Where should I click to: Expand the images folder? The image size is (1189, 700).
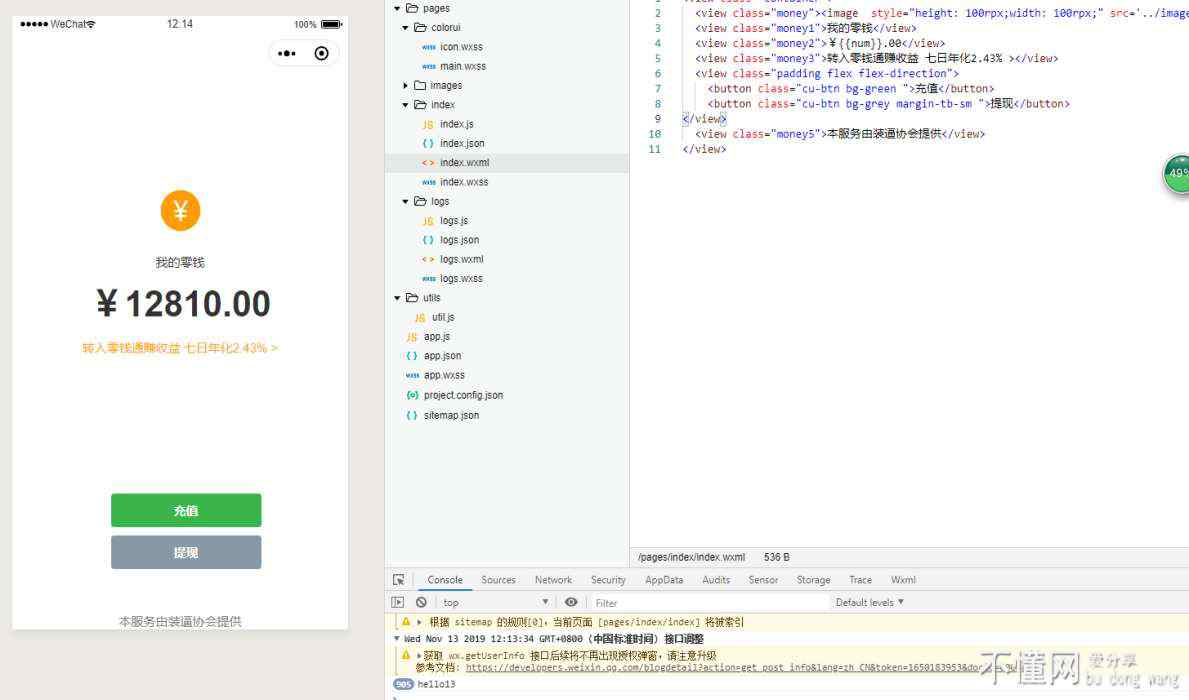pos(406,86)
